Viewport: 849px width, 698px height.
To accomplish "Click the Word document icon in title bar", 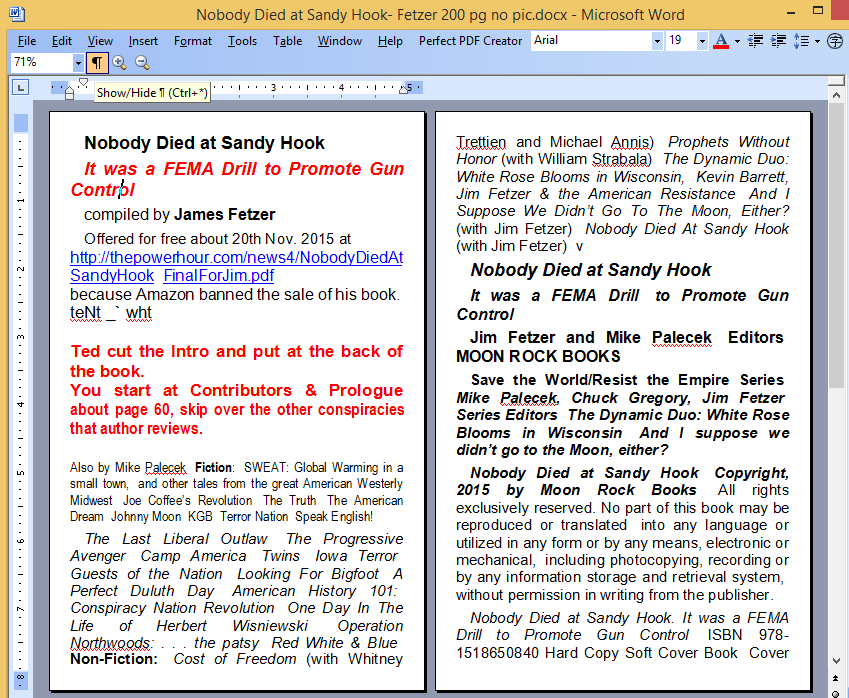I will point(16,14).
